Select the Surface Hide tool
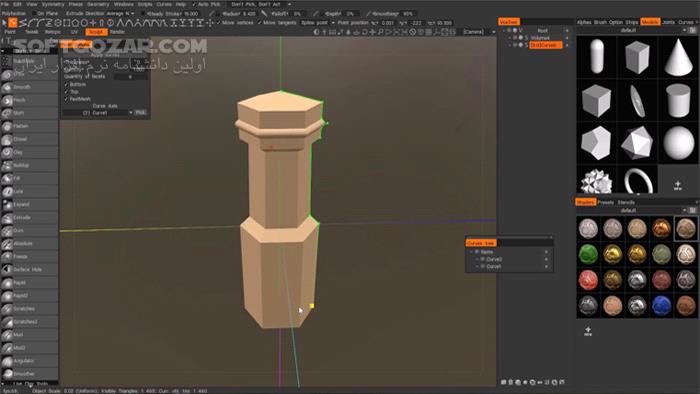The width and height of the screenshot is (700, 394). pyautogui.click(x=29, y=270)
